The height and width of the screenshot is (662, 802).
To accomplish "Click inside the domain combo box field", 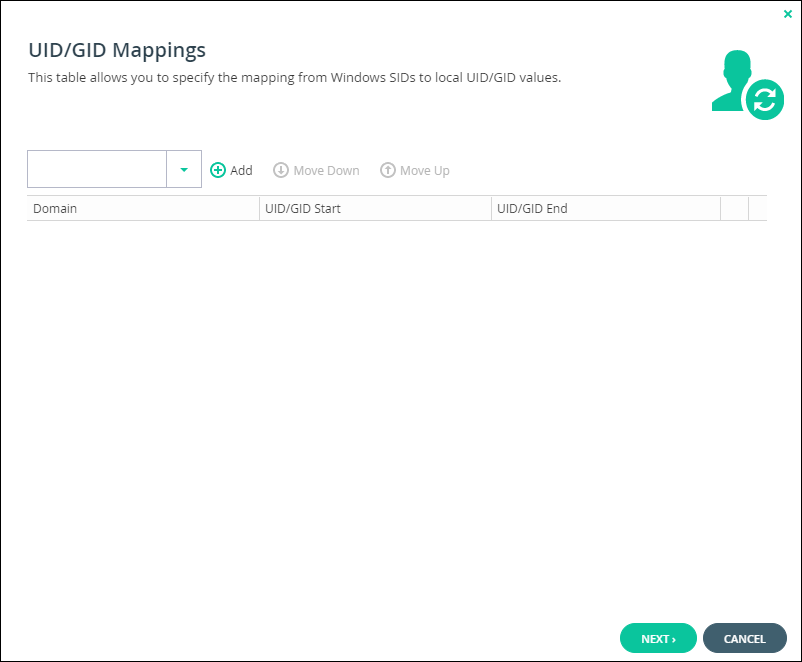I will point(97,169).
